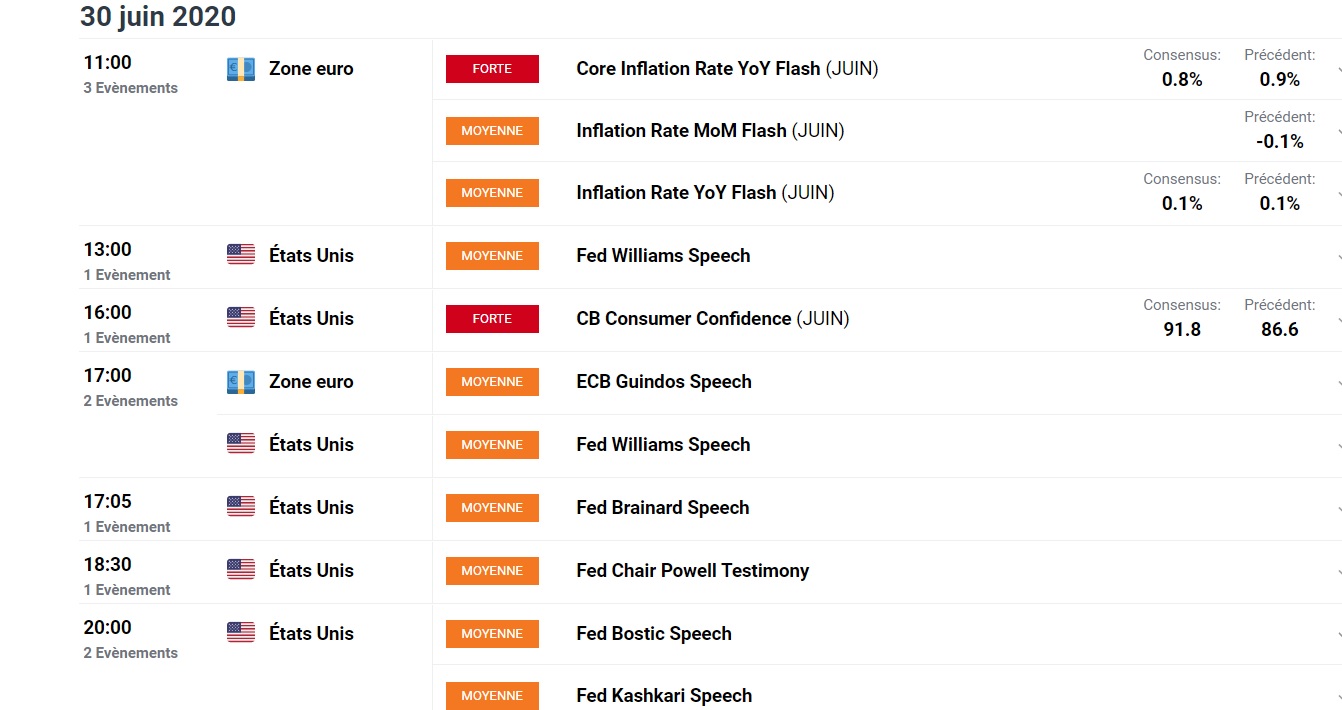Click the US flag in the 17:05 row
The image size is (1342, 710).
pyautogui.click(x=241, y=507)
